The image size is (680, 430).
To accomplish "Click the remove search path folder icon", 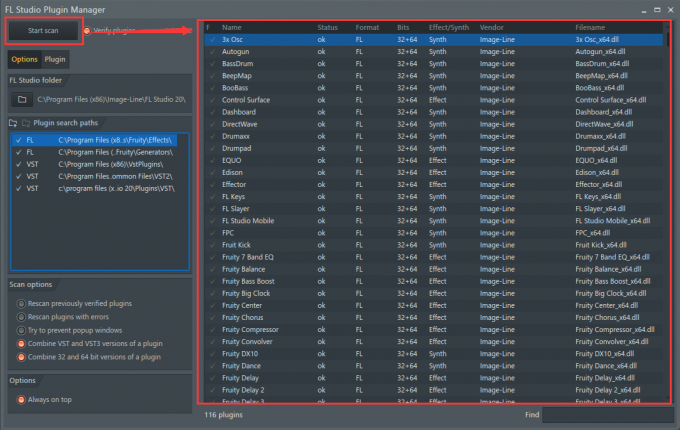I will click(26, 123).
